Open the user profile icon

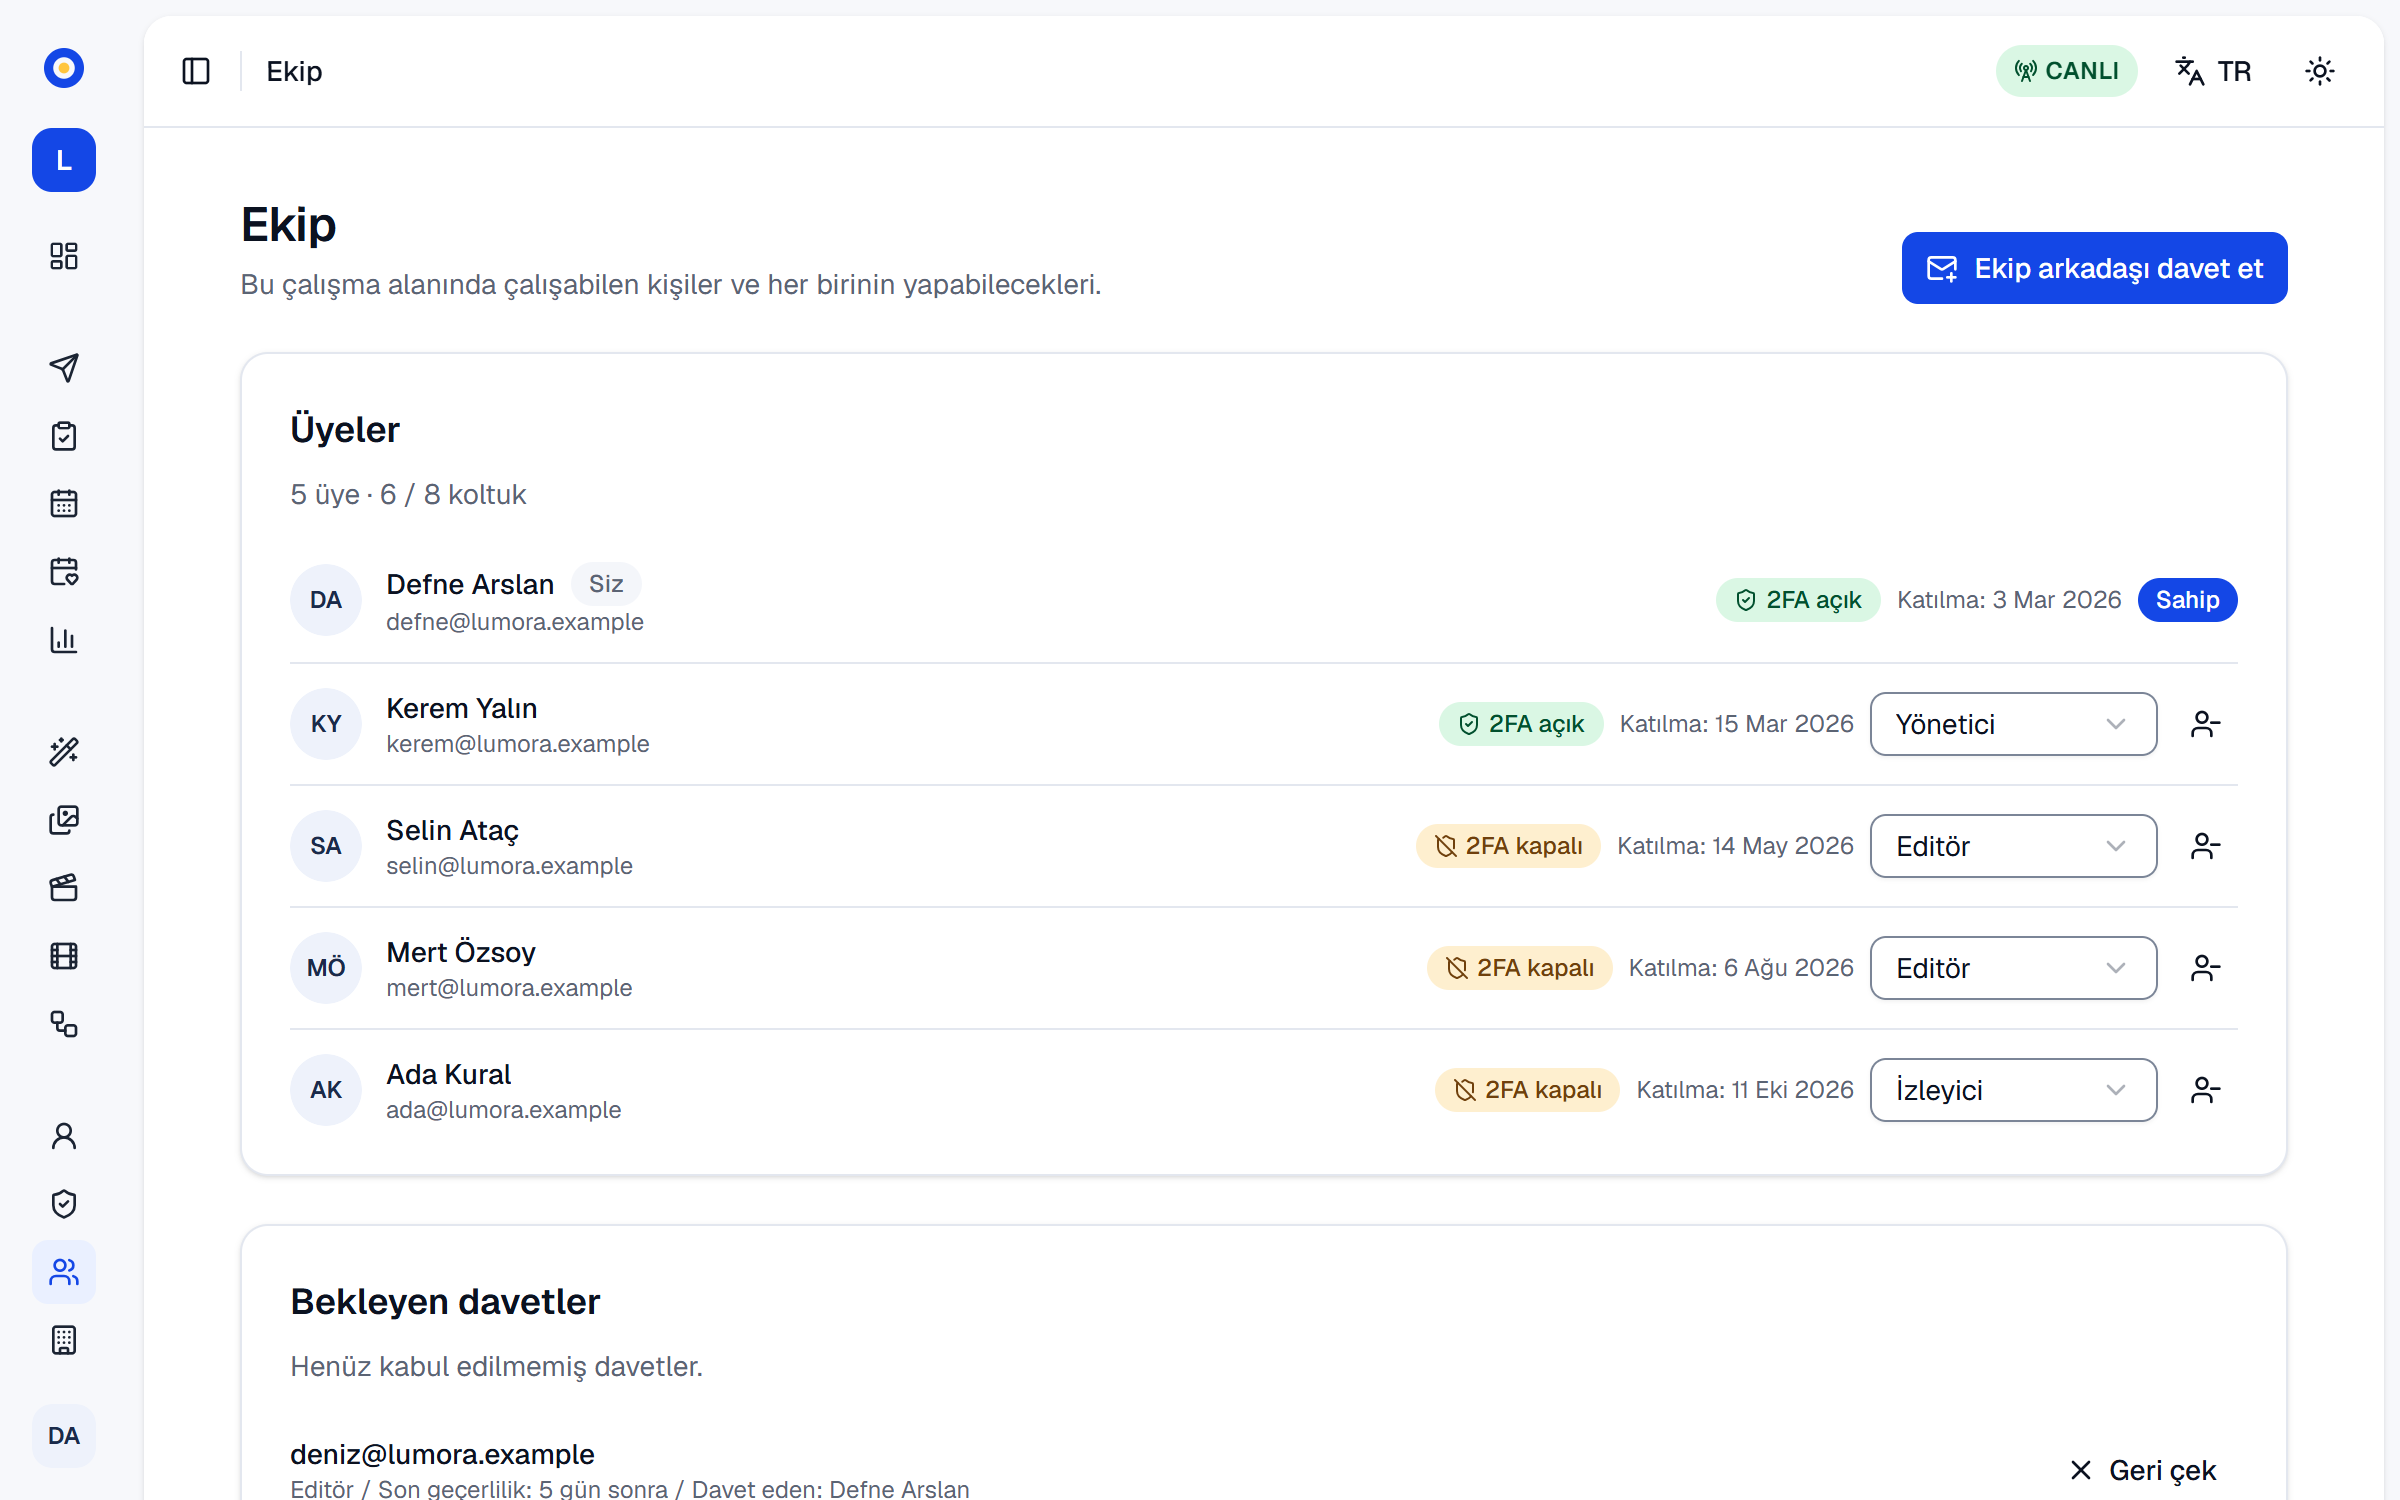[x=64, y=1136]
